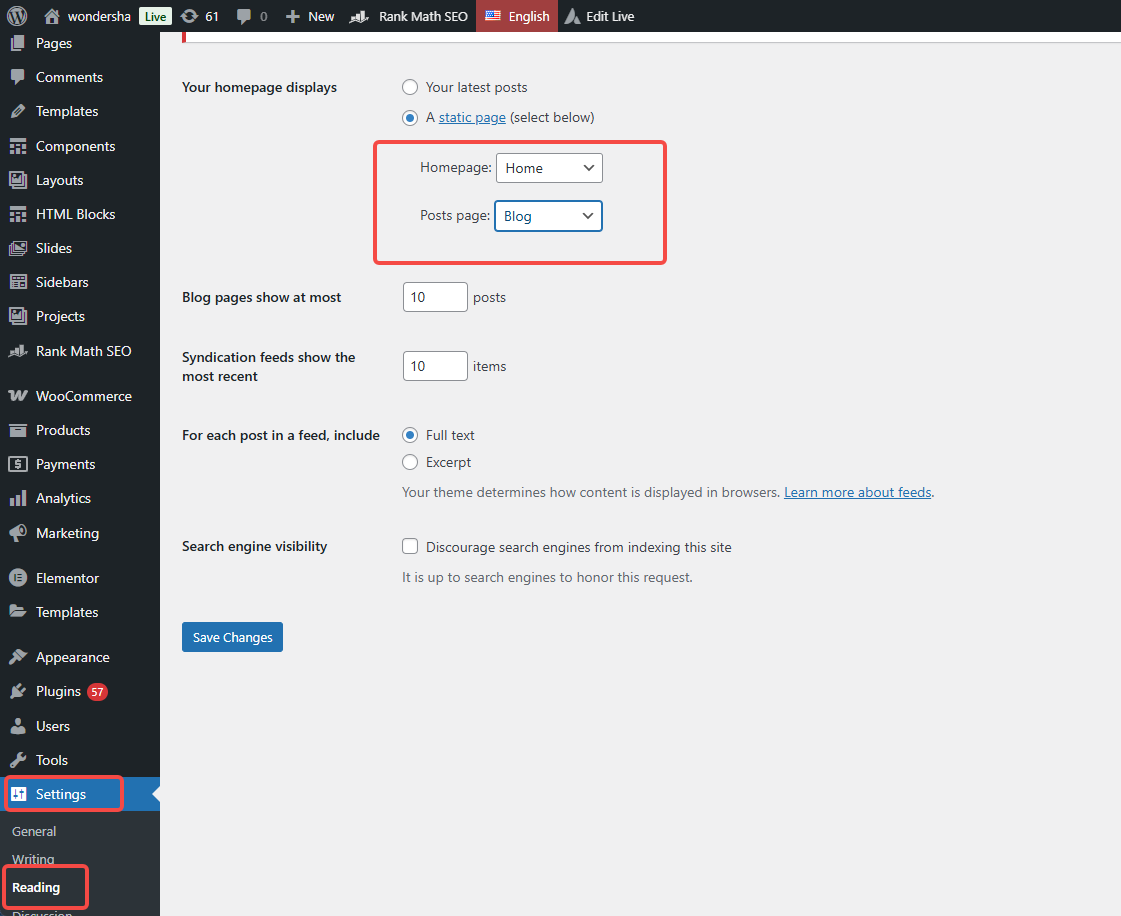Select the Excerpt radio button
This screenshot has width=1121, height=916.
[x=410, y=462]
